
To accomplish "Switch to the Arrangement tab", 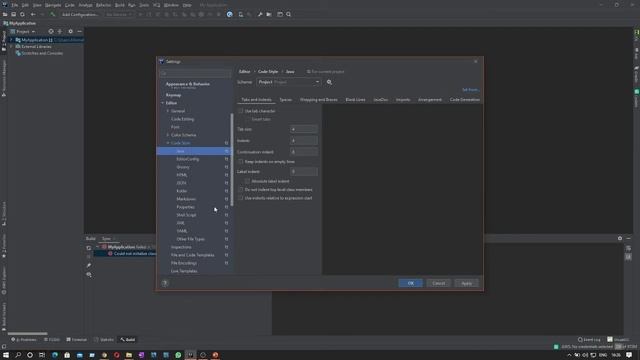I will coord(430,100).
